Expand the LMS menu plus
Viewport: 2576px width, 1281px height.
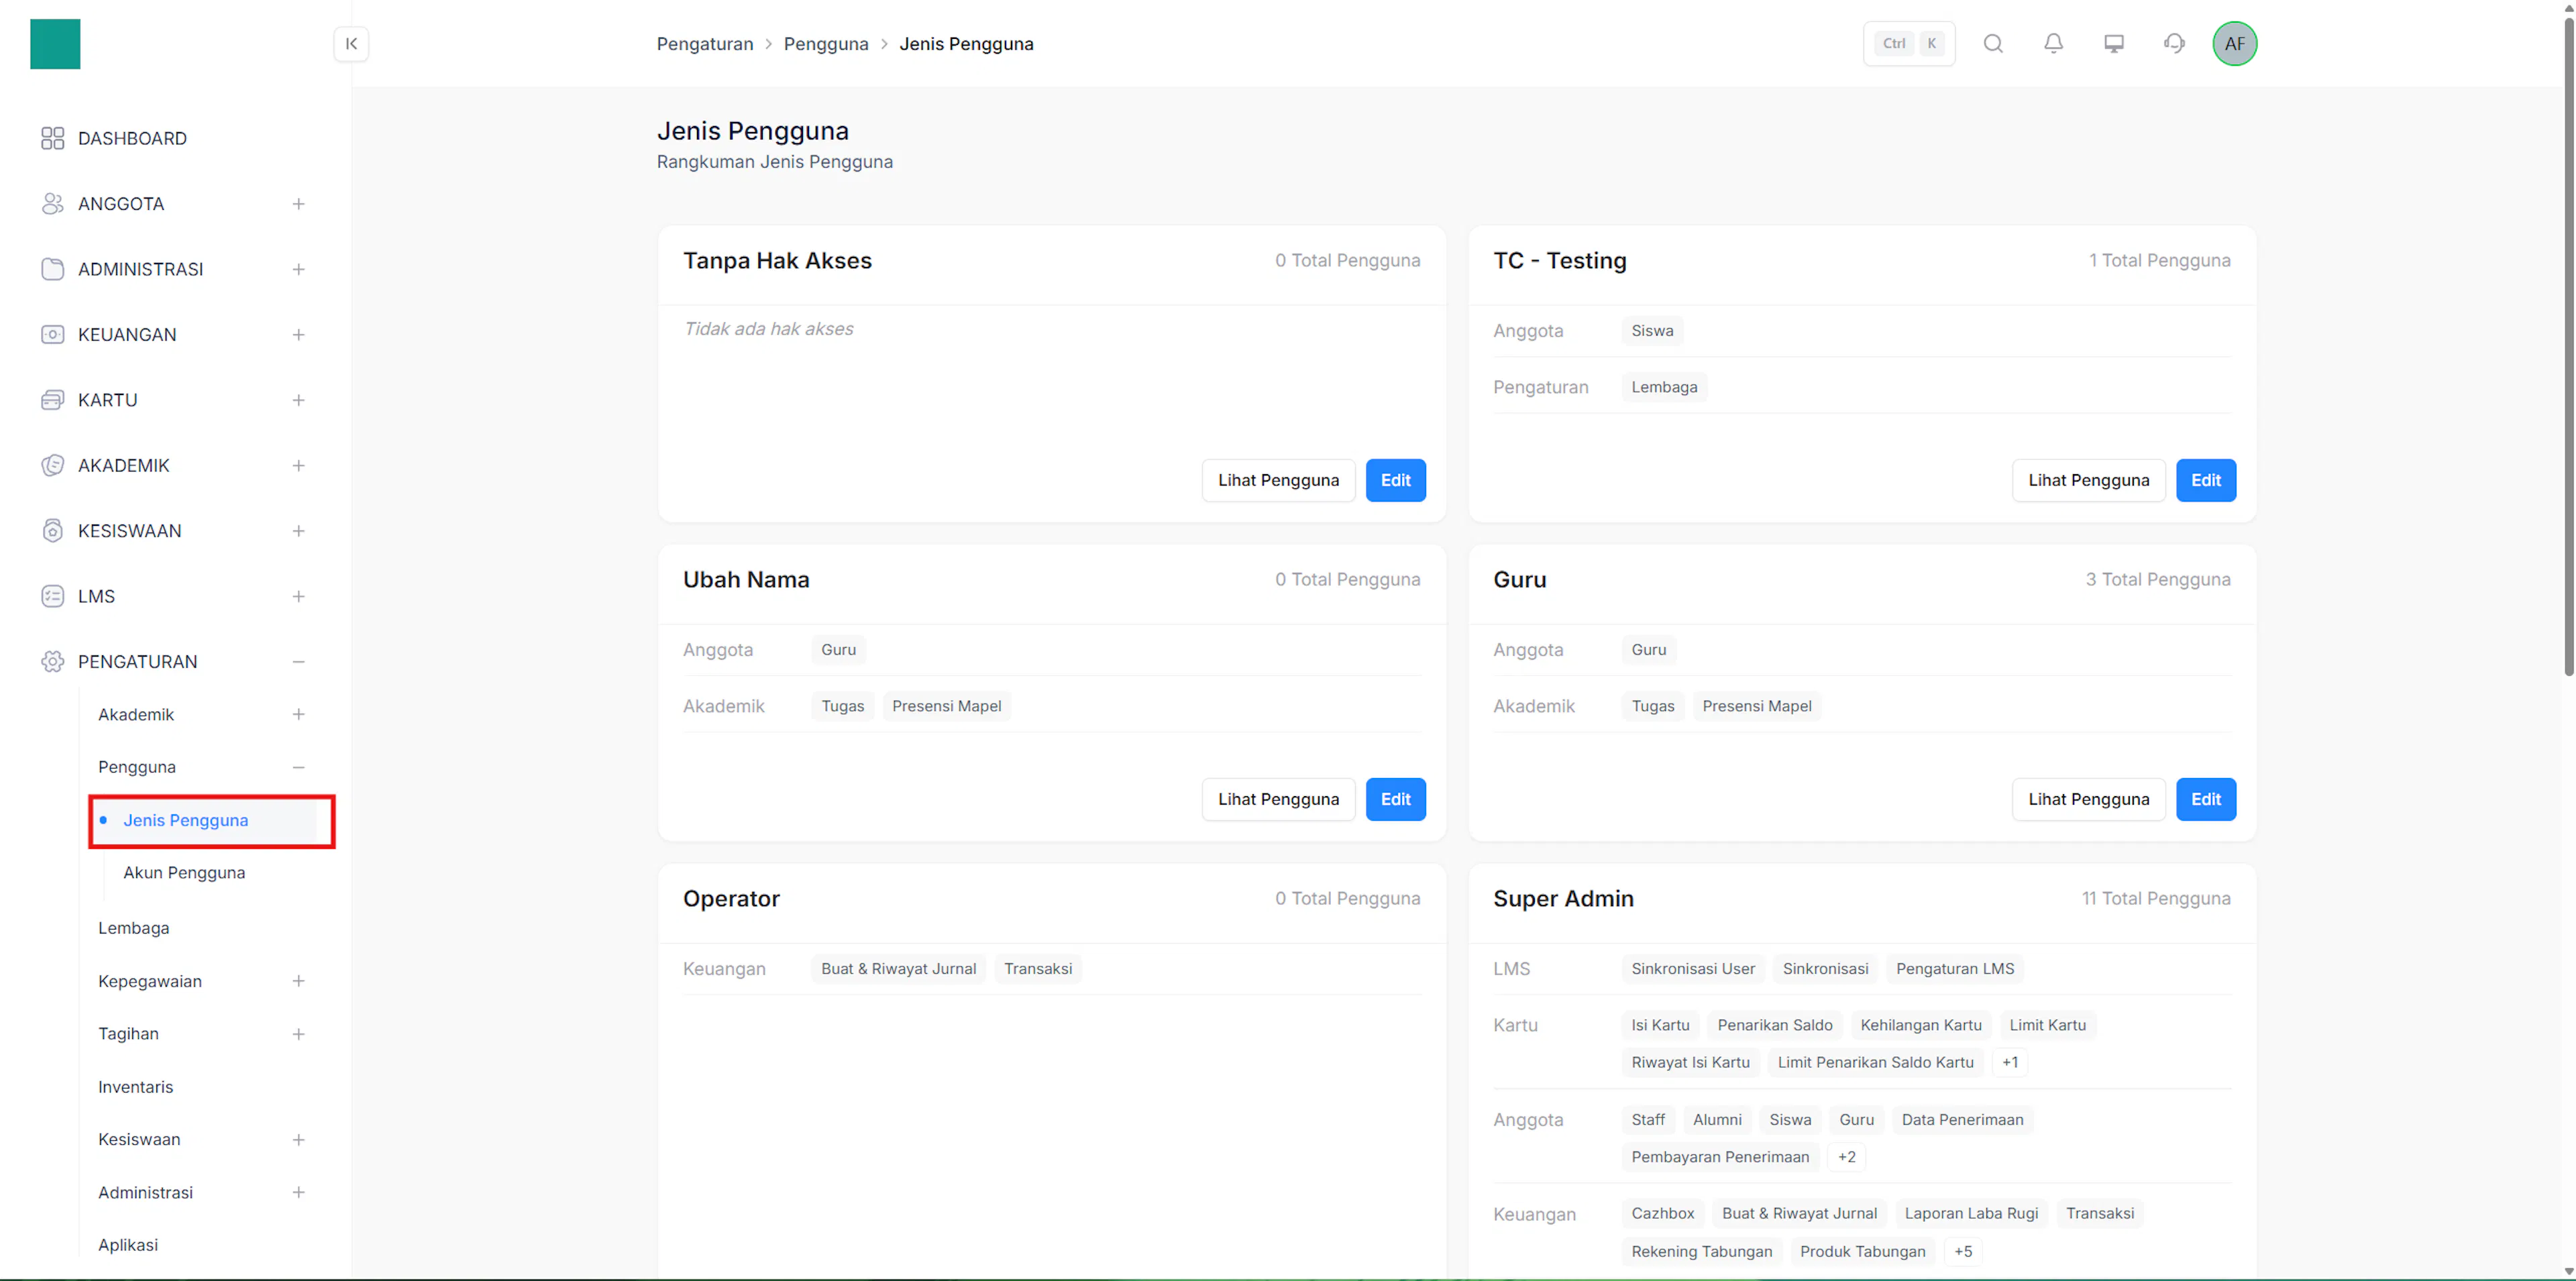298,597
